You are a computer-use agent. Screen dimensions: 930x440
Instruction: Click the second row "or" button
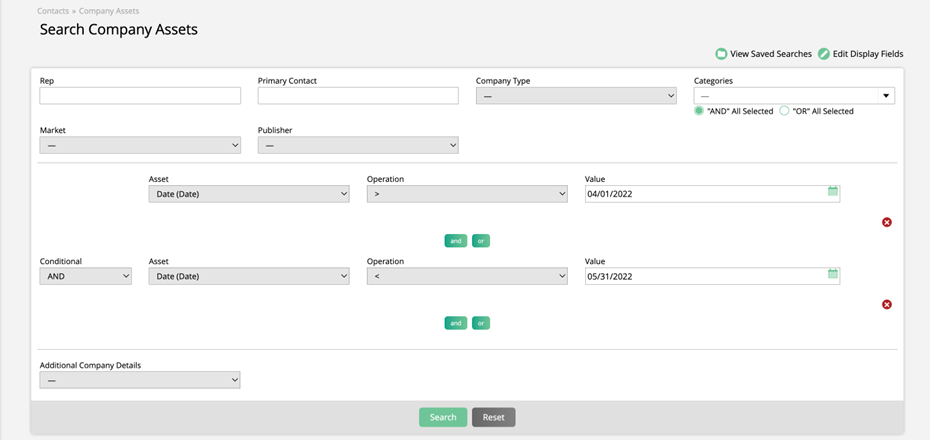click(481, 323)
